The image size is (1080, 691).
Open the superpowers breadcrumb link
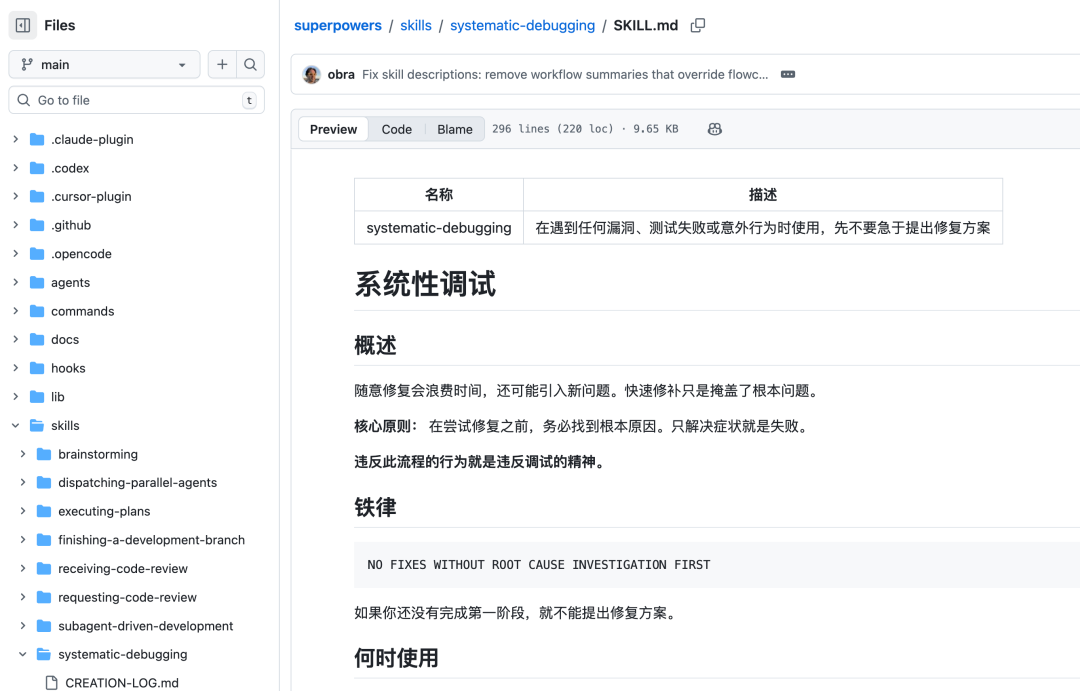pos(338,25)
